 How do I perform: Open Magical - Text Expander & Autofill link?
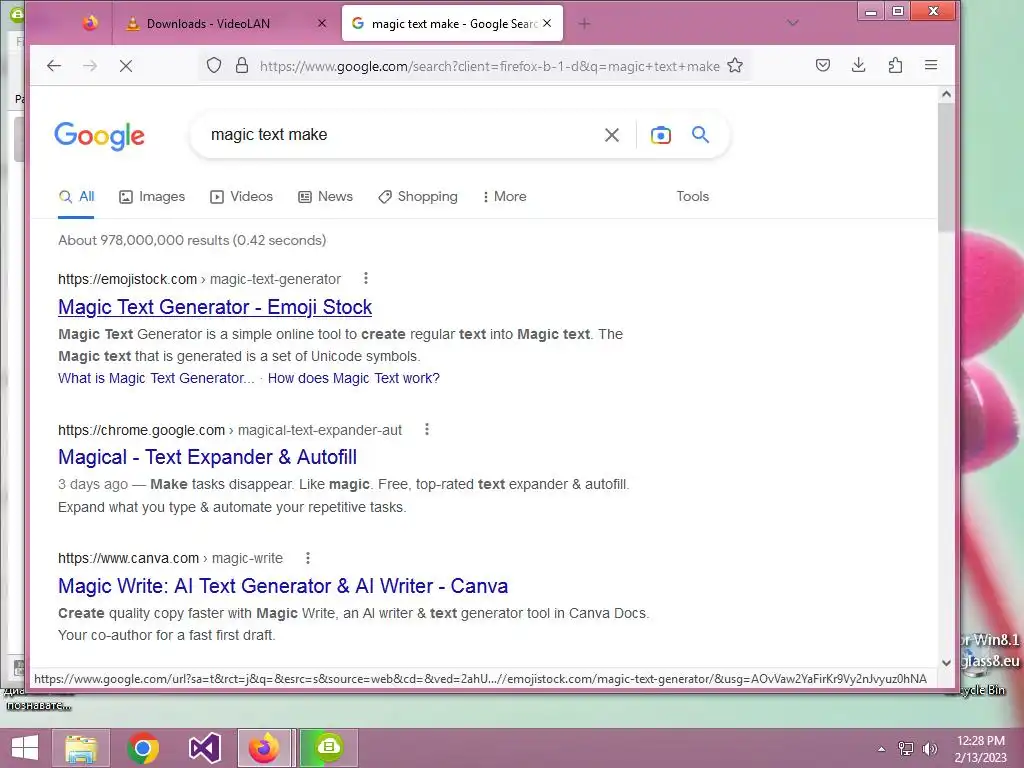click(207, 457)
